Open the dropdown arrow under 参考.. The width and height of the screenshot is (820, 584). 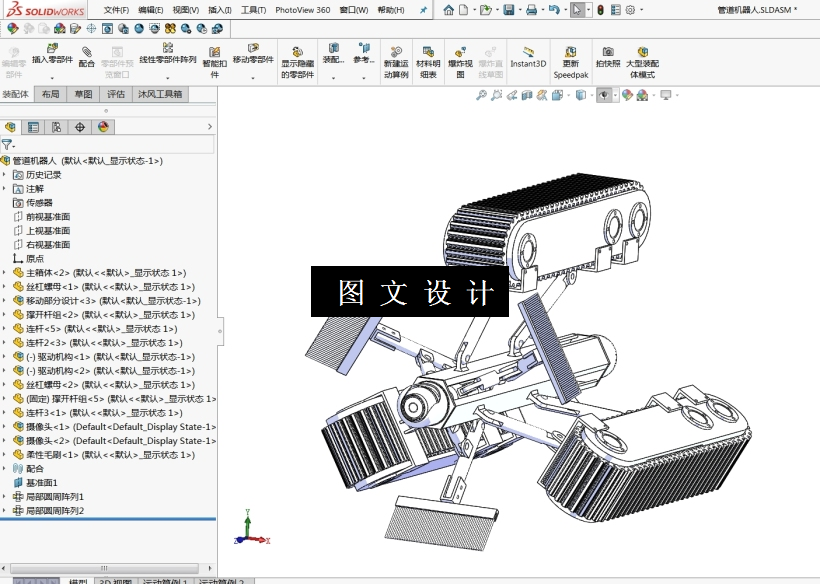(x=364, y=78)
